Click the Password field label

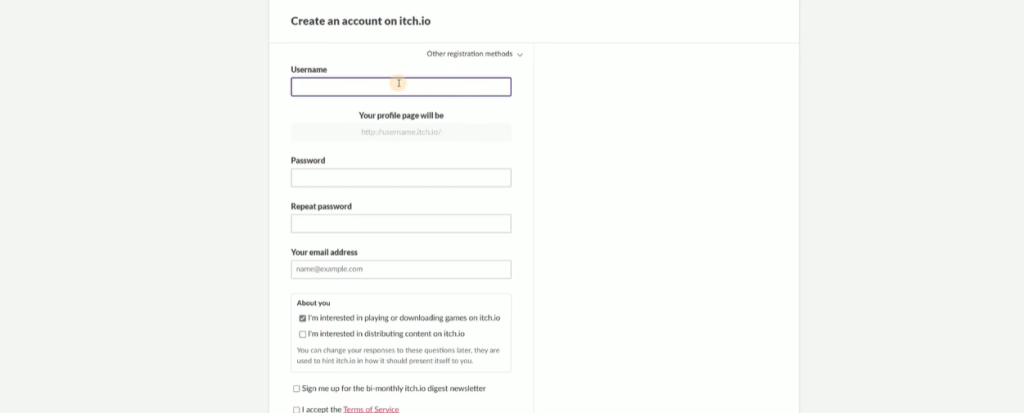click(308, 160)
